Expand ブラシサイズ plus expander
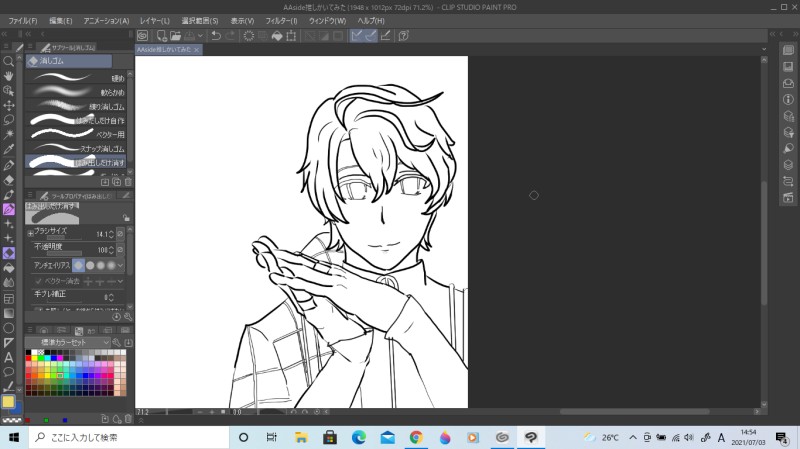Screen dimensions: 800x449 click(31, 234)
